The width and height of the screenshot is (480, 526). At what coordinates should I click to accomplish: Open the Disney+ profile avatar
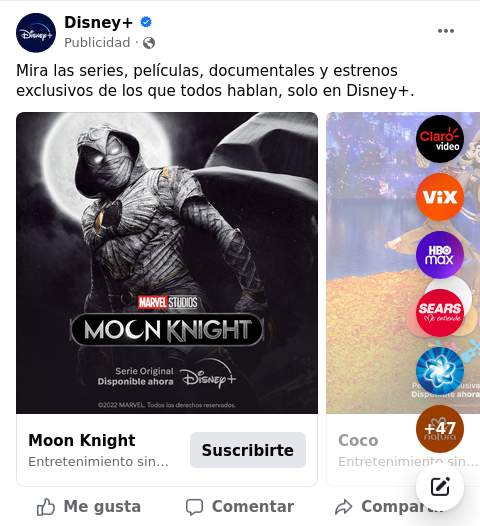(x=36, y=33)
